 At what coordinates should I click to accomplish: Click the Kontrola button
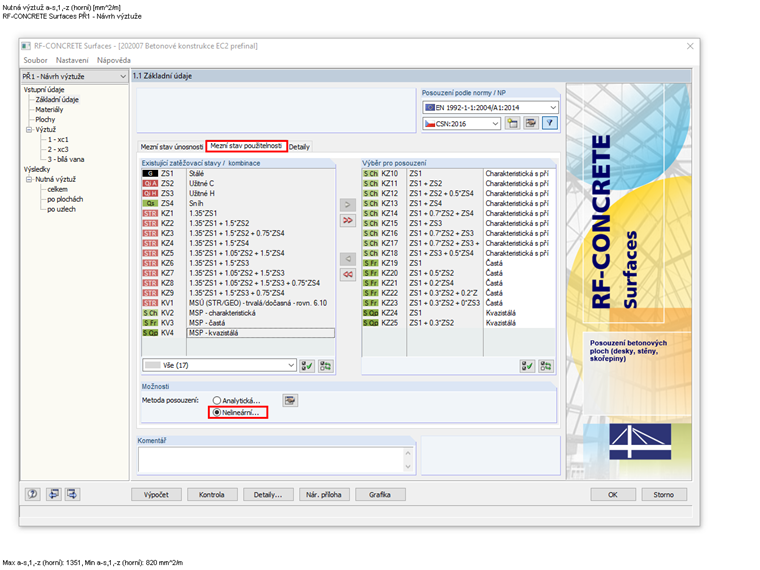click(x=212, y=494)
